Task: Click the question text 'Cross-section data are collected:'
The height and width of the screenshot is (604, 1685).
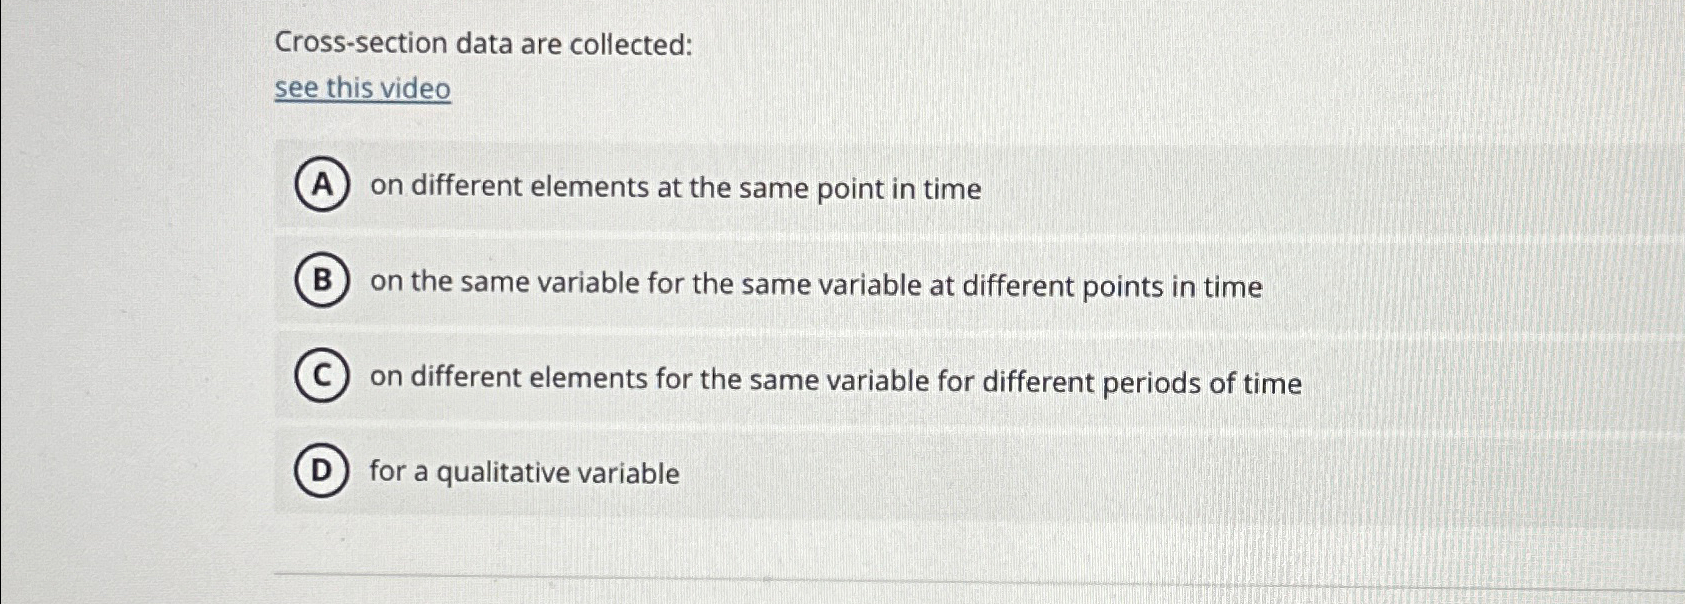Action: coord(482,44)
